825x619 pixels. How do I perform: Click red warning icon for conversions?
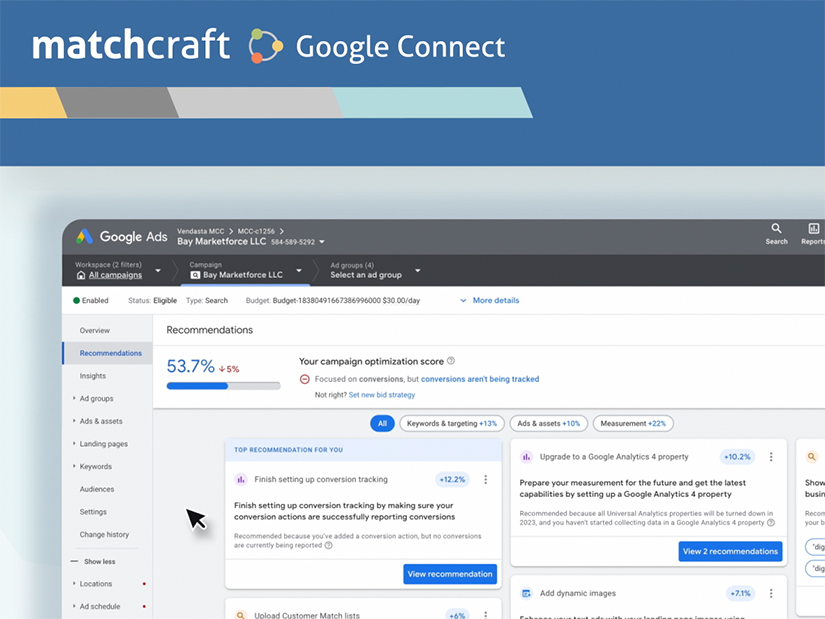[x=305, y=379]
